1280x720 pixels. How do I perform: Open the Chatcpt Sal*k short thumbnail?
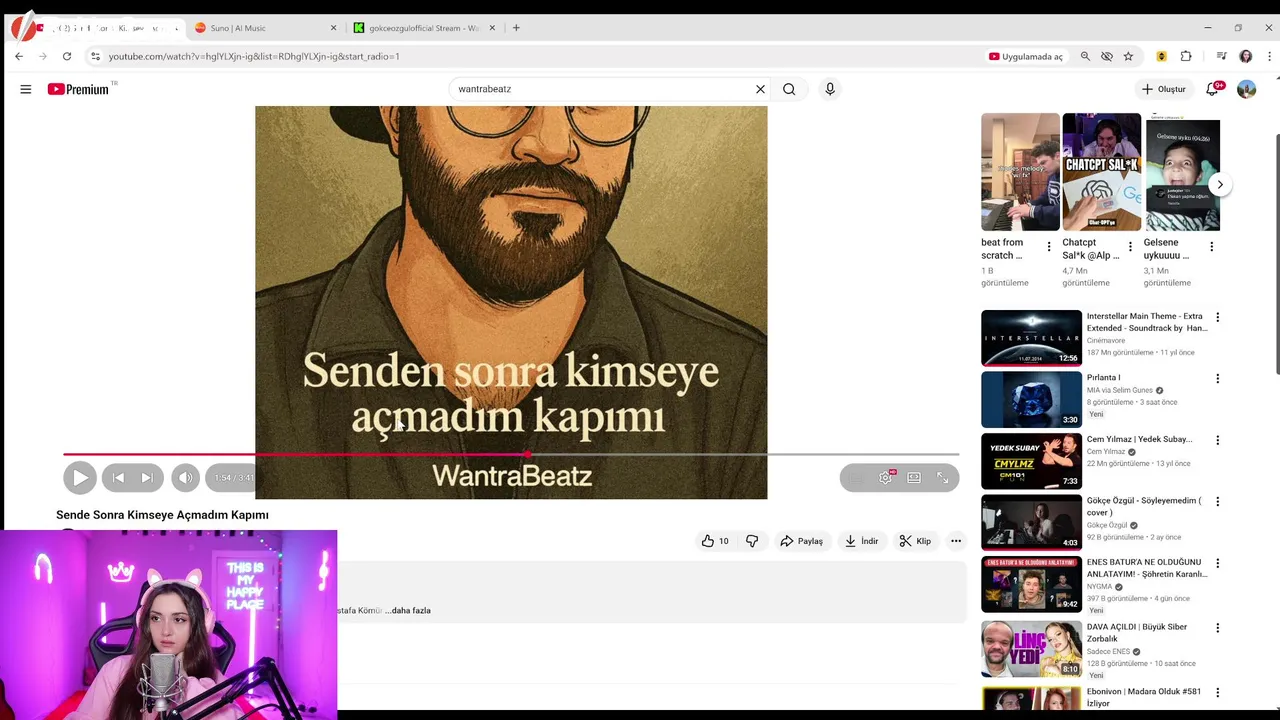click(x=1101, y=172)
